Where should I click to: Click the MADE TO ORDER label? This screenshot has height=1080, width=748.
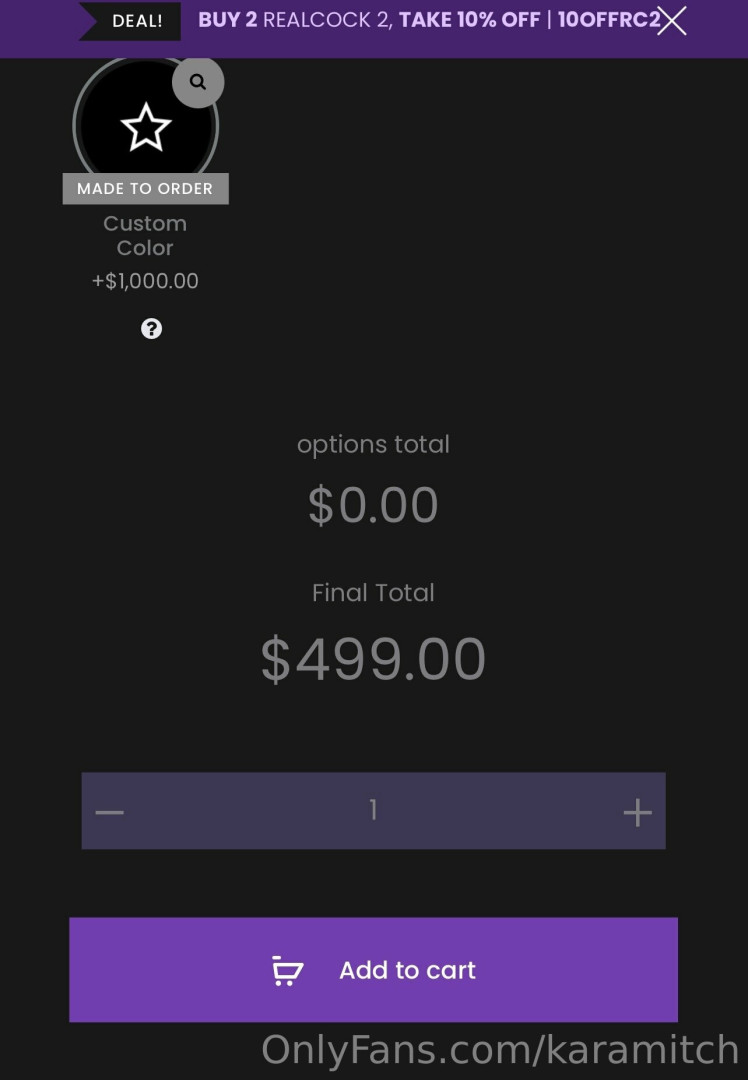[145, 188]
